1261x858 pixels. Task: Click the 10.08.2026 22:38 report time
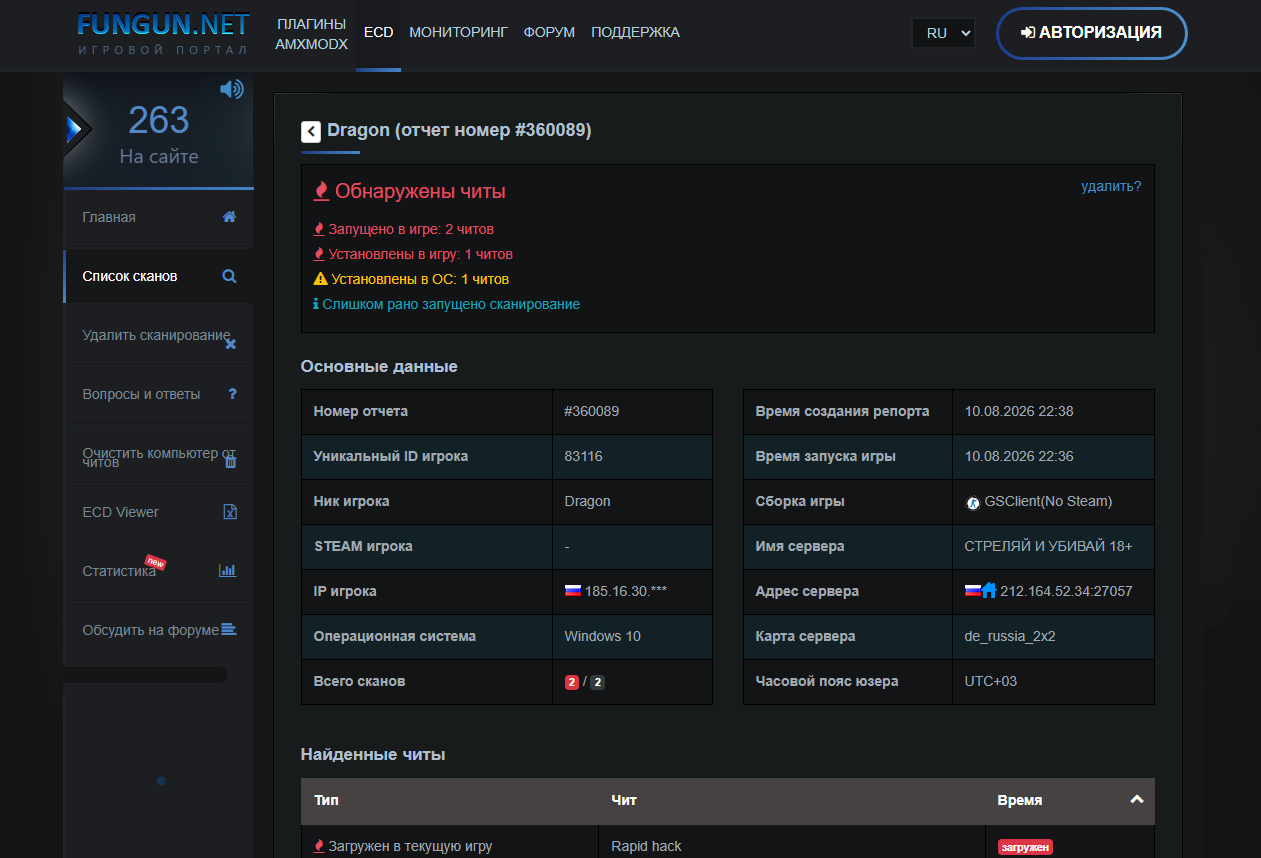pyautogui.click(x=1019, y=411)
